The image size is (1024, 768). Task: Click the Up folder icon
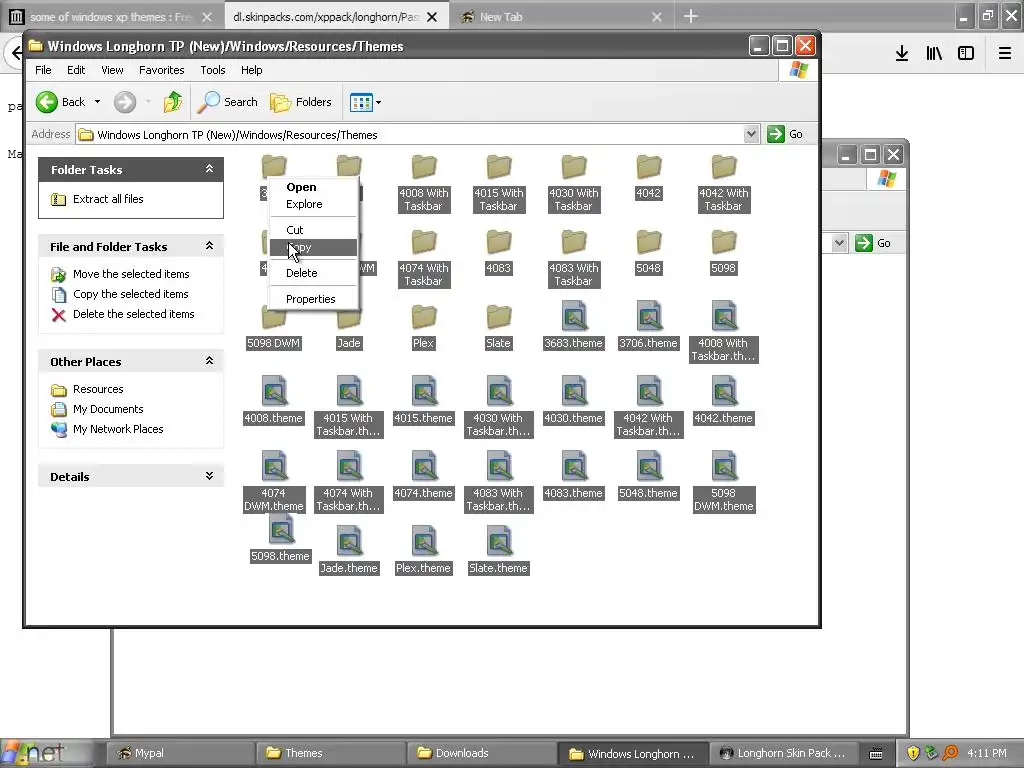173,102
